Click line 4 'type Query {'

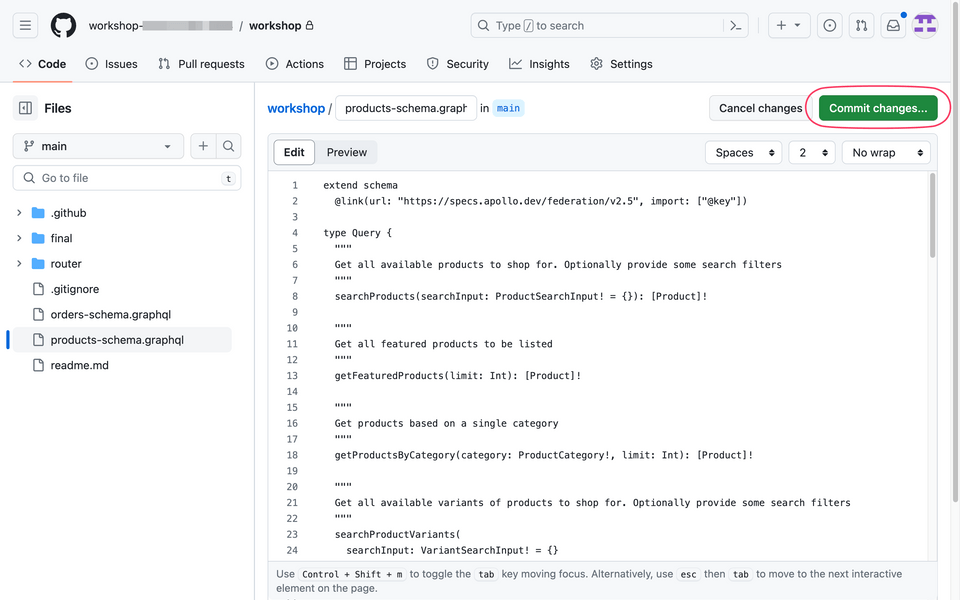(x=357, y=233)
